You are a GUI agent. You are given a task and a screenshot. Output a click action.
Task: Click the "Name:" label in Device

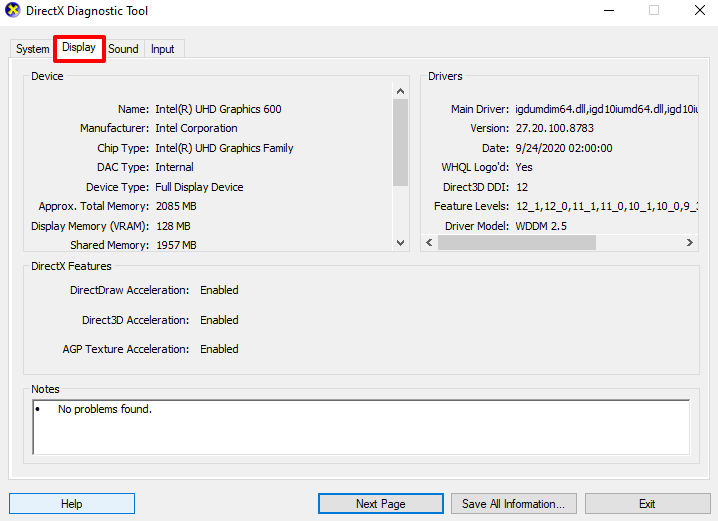[133, 109]
